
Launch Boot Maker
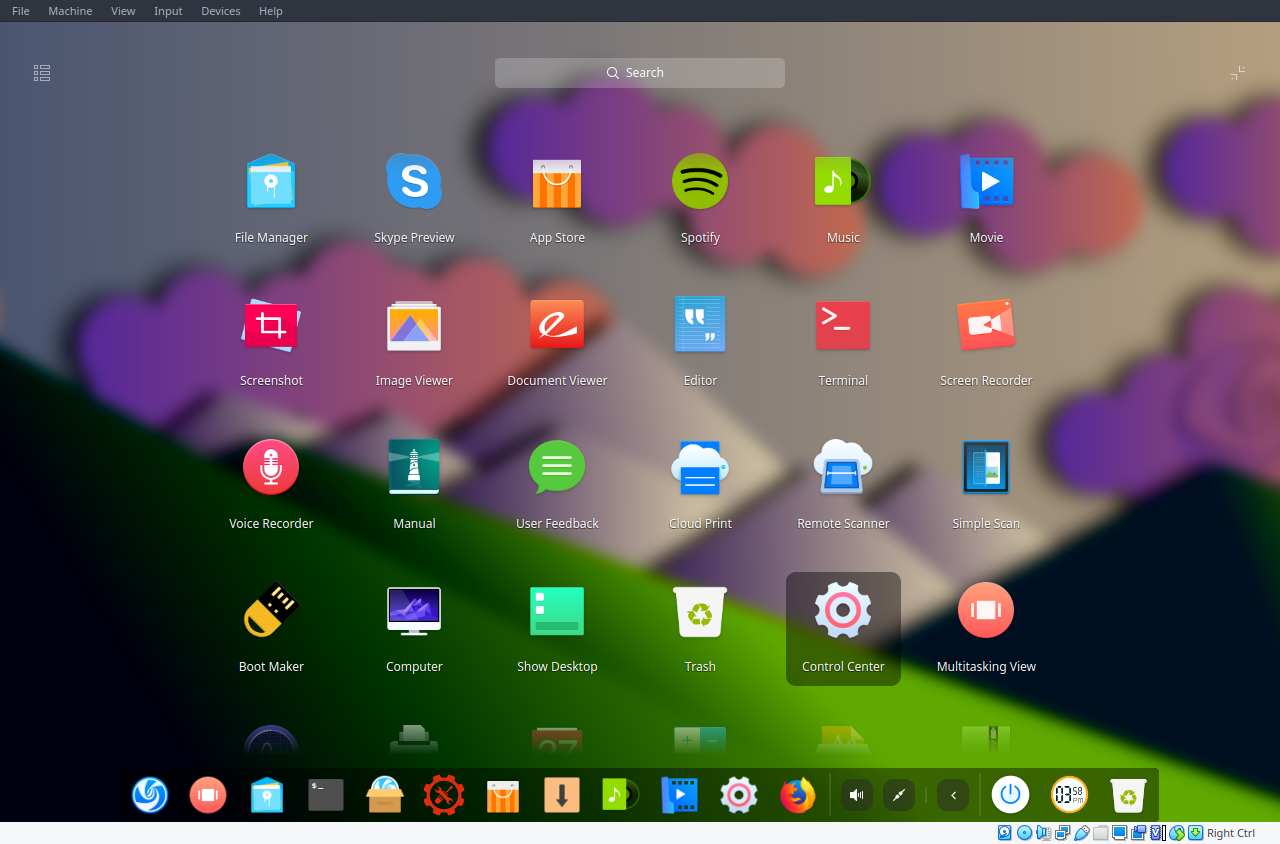(271, 610)
